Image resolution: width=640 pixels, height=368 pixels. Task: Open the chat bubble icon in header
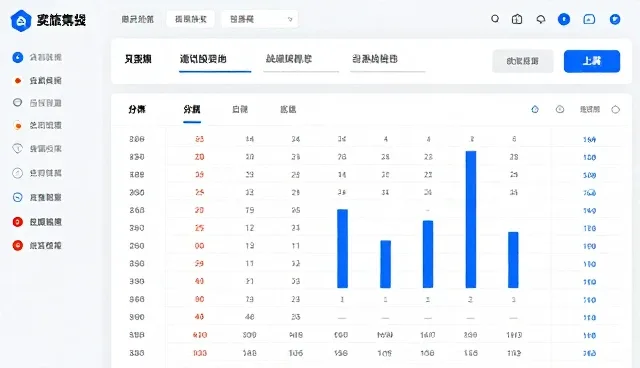tap(541, 19)
